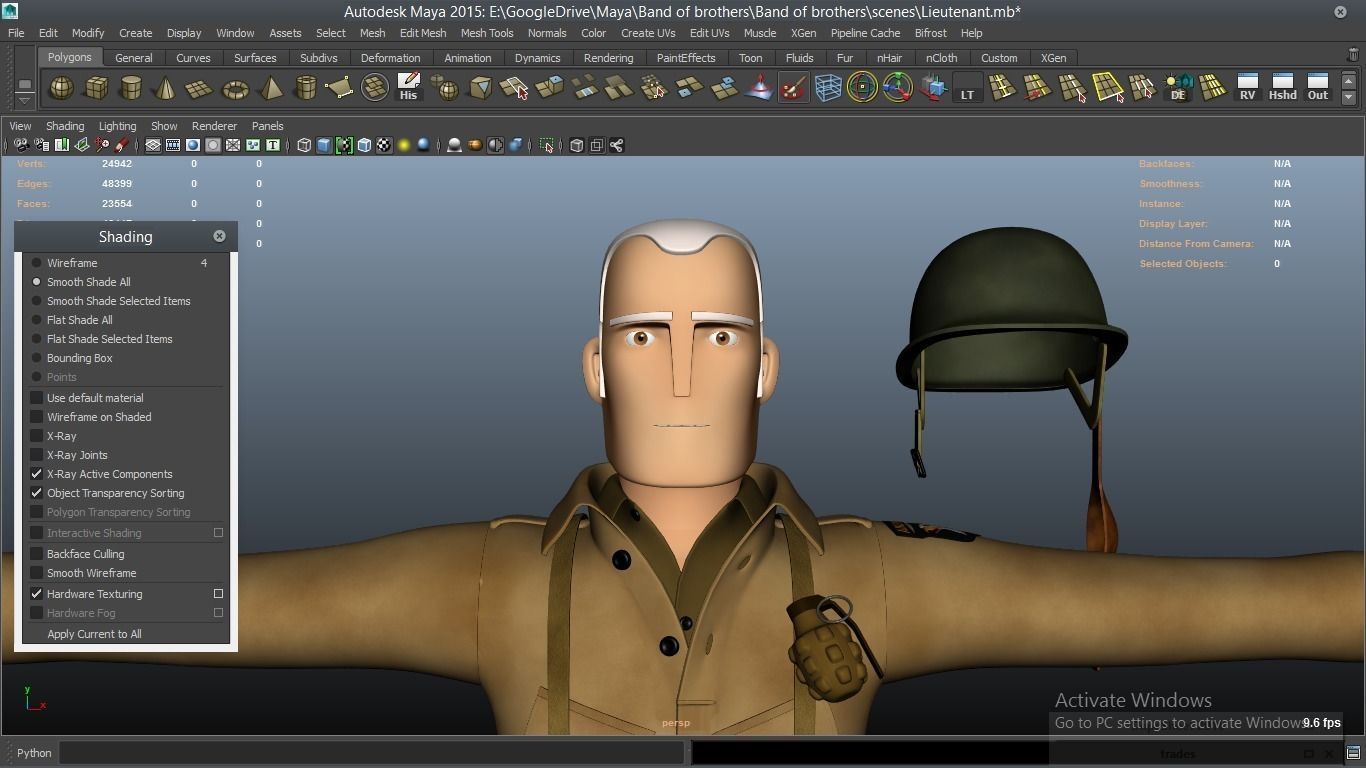Step the shelf row down with the arrow
This screenshot has height=768, width=1366.
coord(1348,97)
